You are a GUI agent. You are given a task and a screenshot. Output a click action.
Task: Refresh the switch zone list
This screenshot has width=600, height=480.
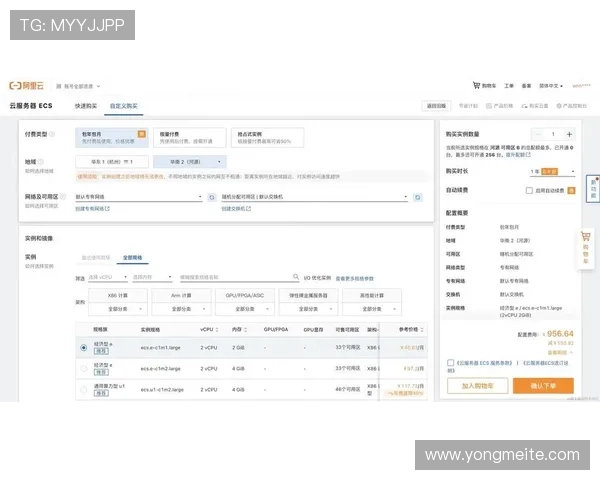coord(417,197)
